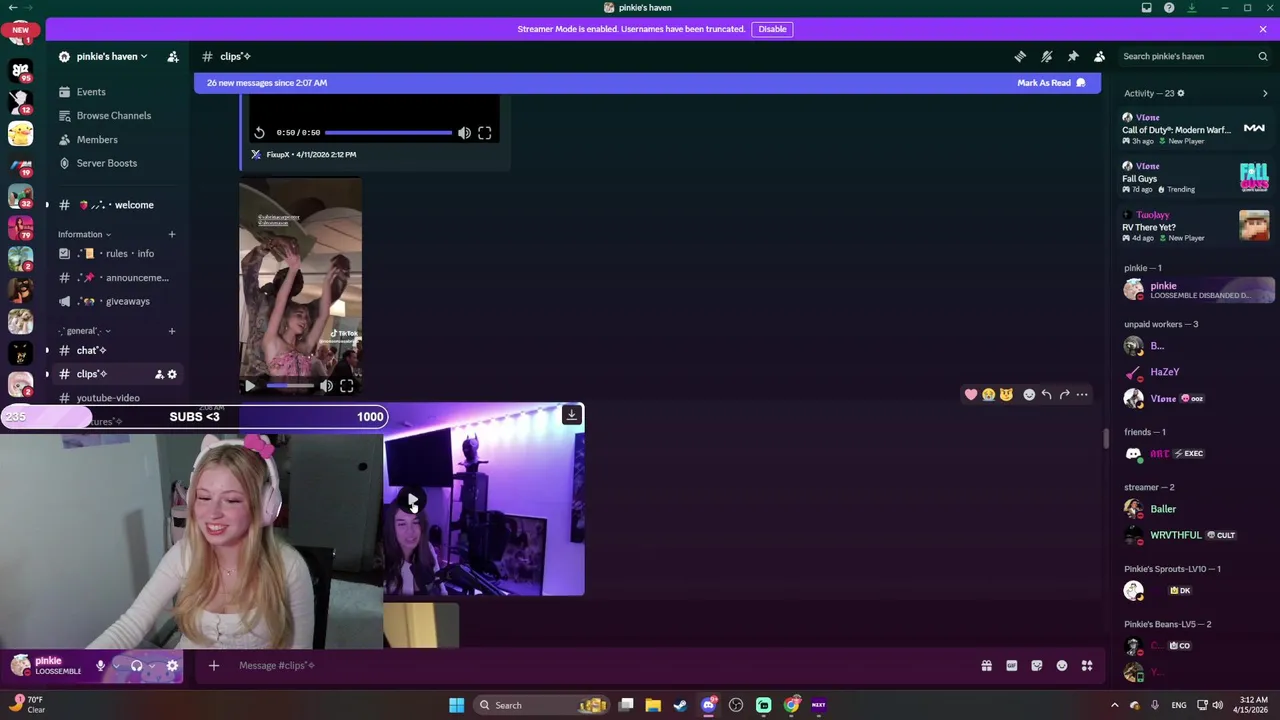Screen dimensions: 1280x720
Task: Open the Threads icon in channel header
Action: (x=1020, y=56)
